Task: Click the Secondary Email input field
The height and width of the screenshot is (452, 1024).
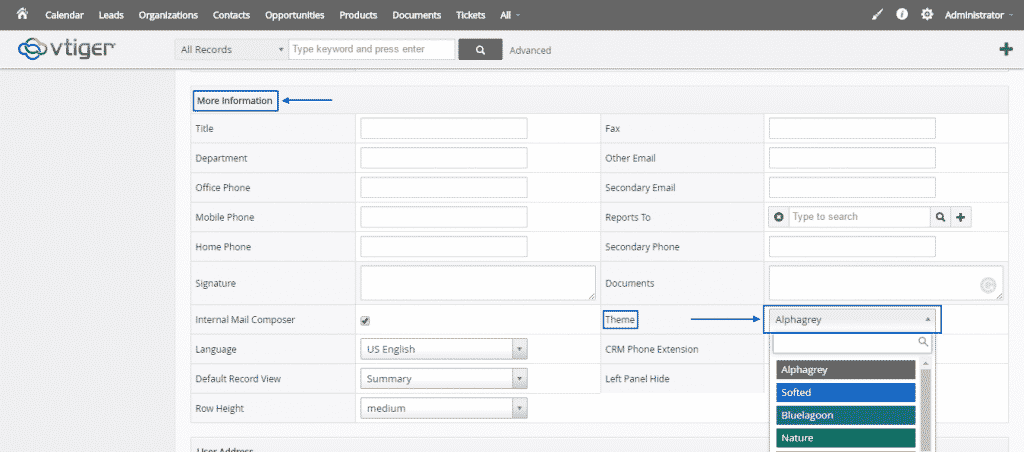Action: [852, 187]
